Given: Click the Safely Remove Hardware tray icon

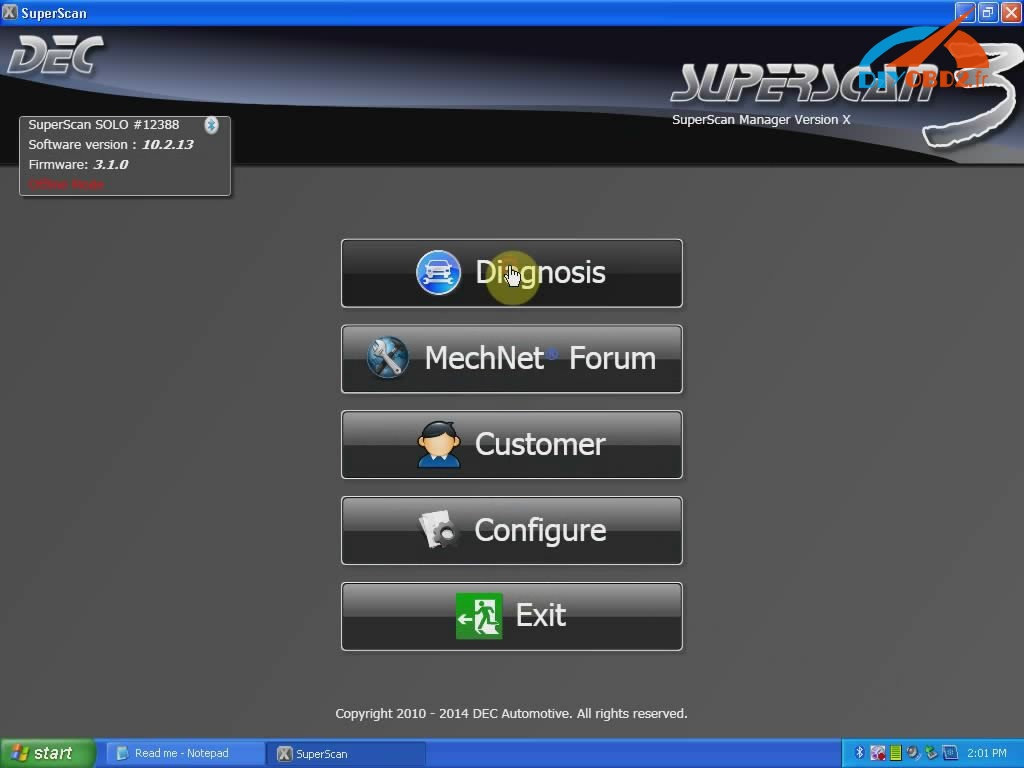Looking at the screenshot, I should coord(930,752).
